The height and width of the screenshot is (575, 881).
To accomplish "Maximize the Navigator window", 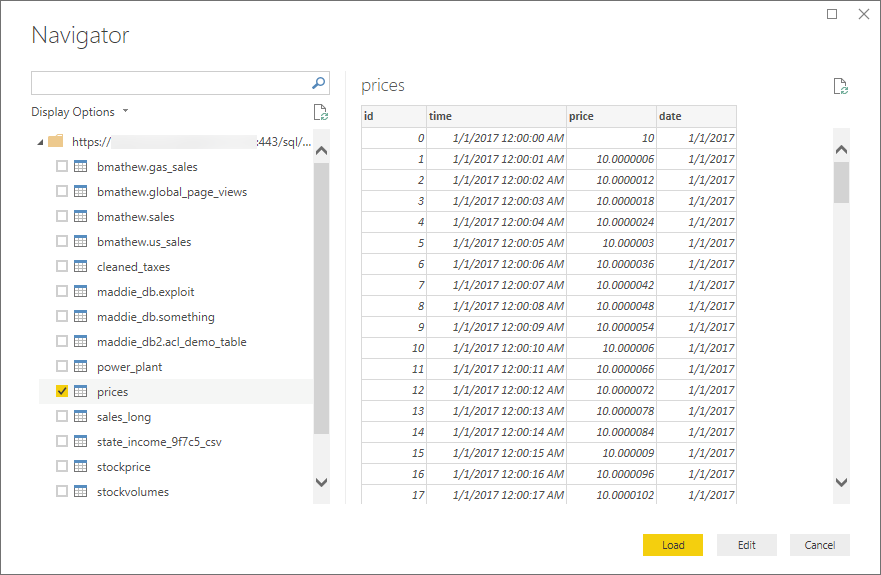I will 832,14.
